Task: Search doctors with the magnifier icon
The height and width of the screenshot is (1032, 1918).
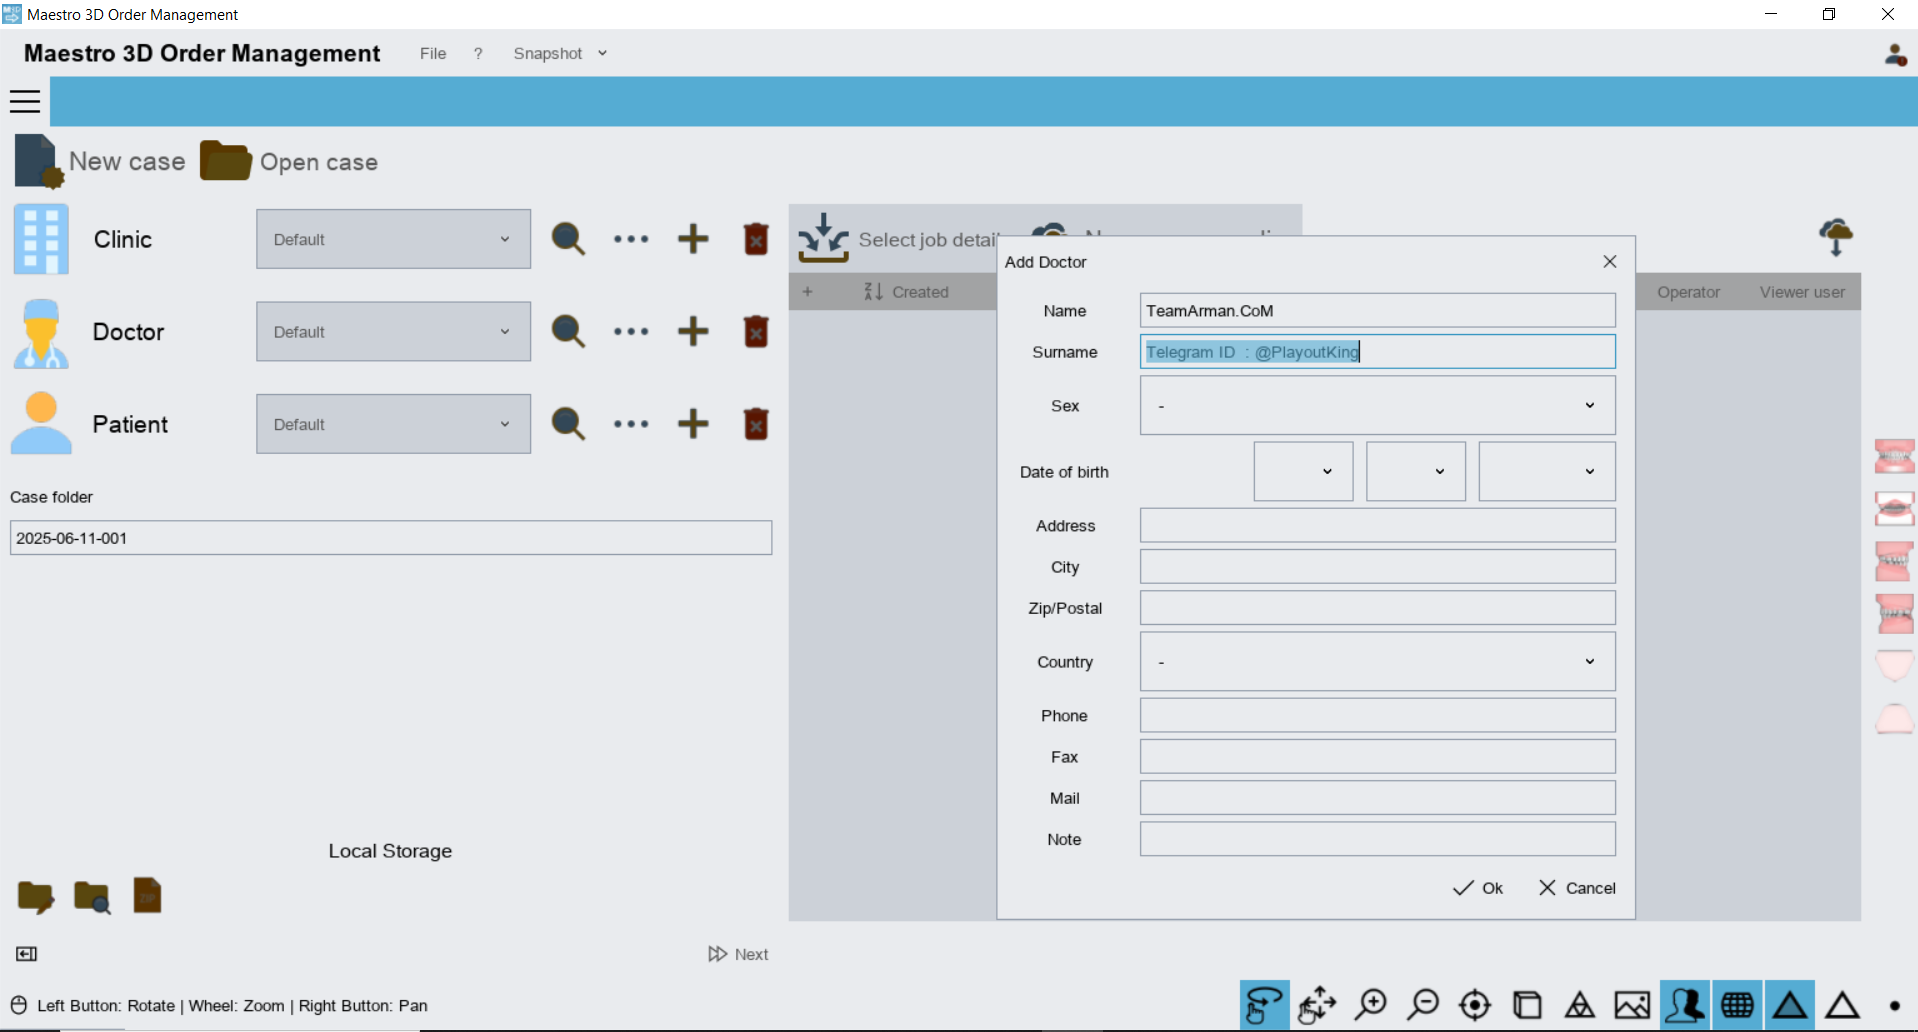Action: [568, 331]
